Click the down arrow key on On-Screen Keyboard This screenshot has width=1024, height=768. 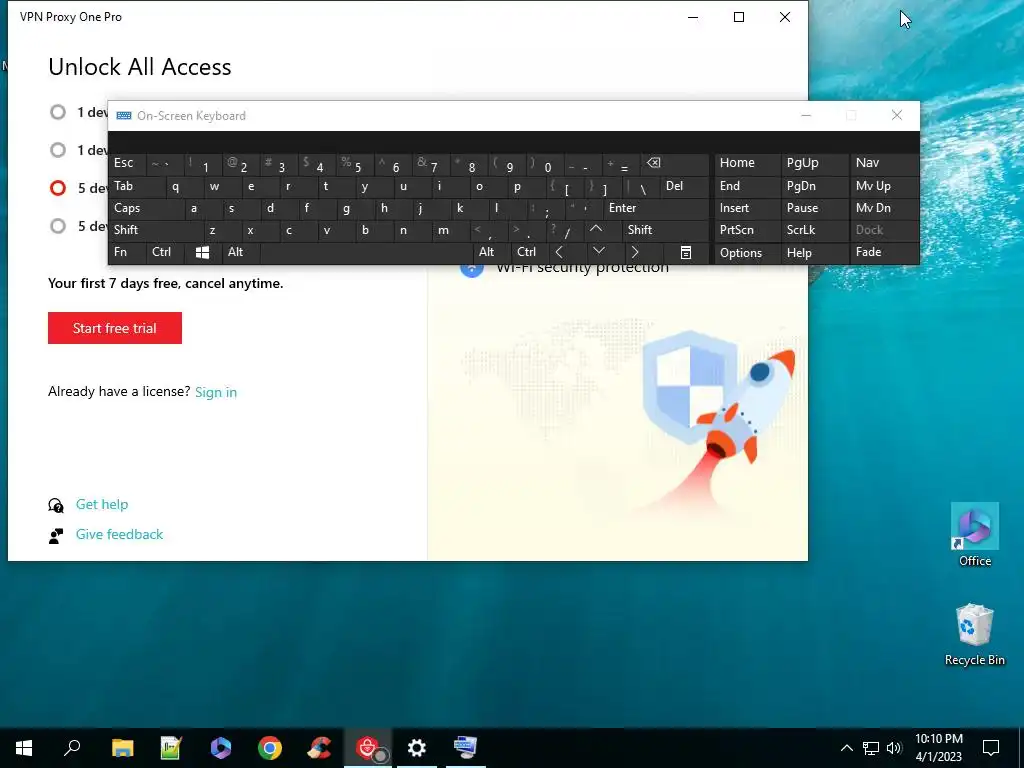point(599,252)
